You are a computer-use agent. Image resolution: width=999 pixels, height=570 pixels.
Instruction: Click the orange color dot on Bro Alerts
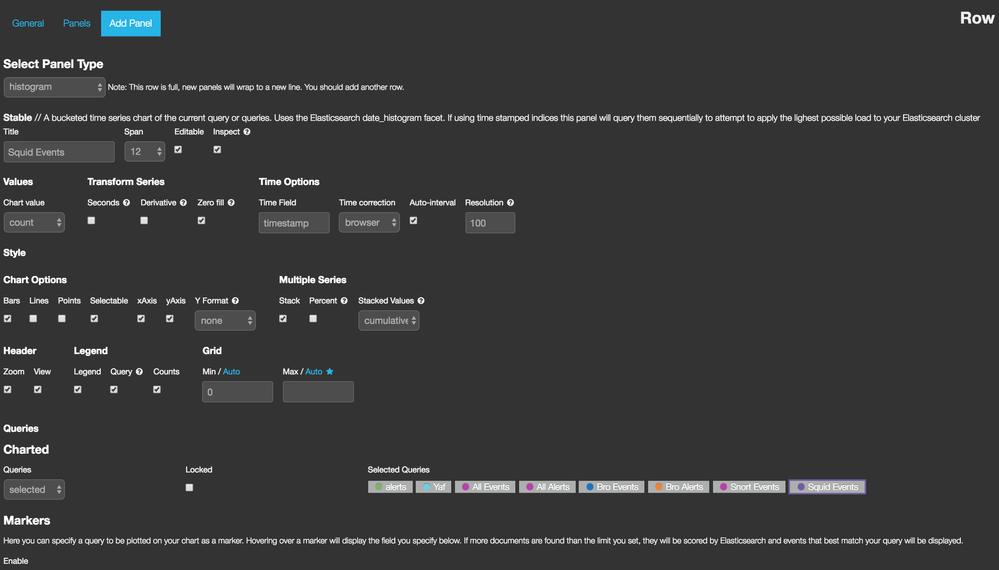tap(659, 487)
